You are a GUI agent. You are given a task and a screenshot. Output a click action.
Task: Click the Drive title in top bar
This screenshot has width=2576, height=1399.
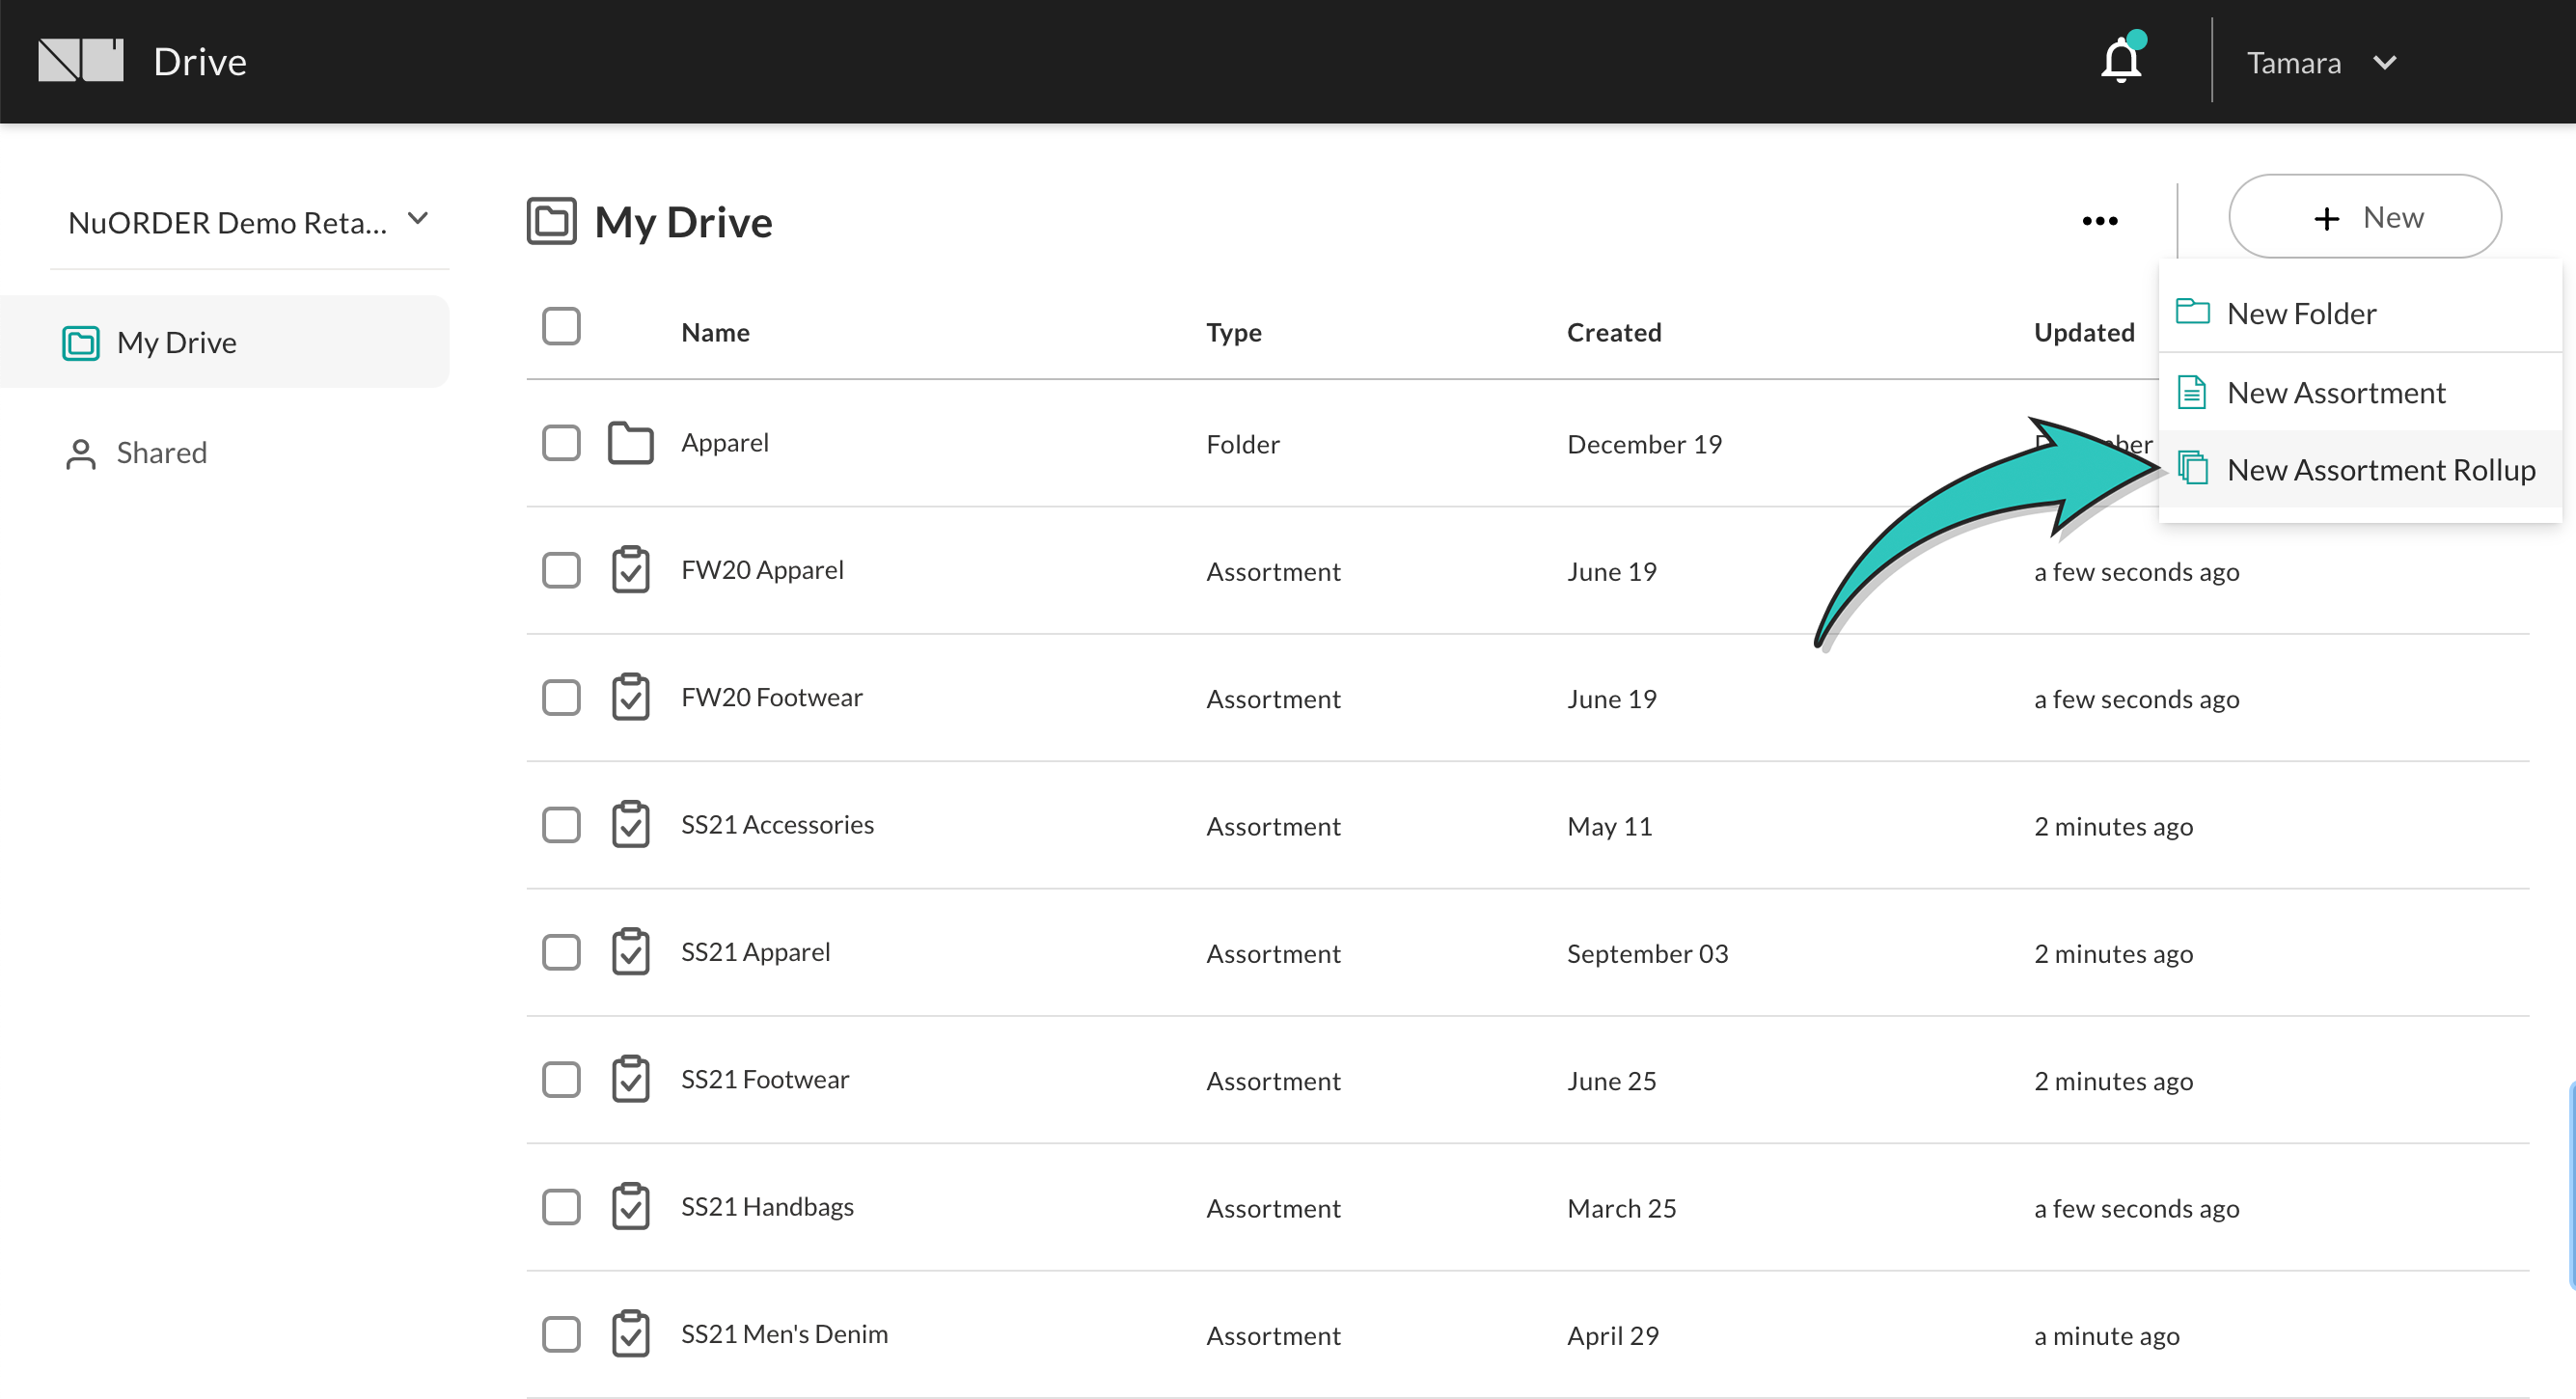[200, 62]
